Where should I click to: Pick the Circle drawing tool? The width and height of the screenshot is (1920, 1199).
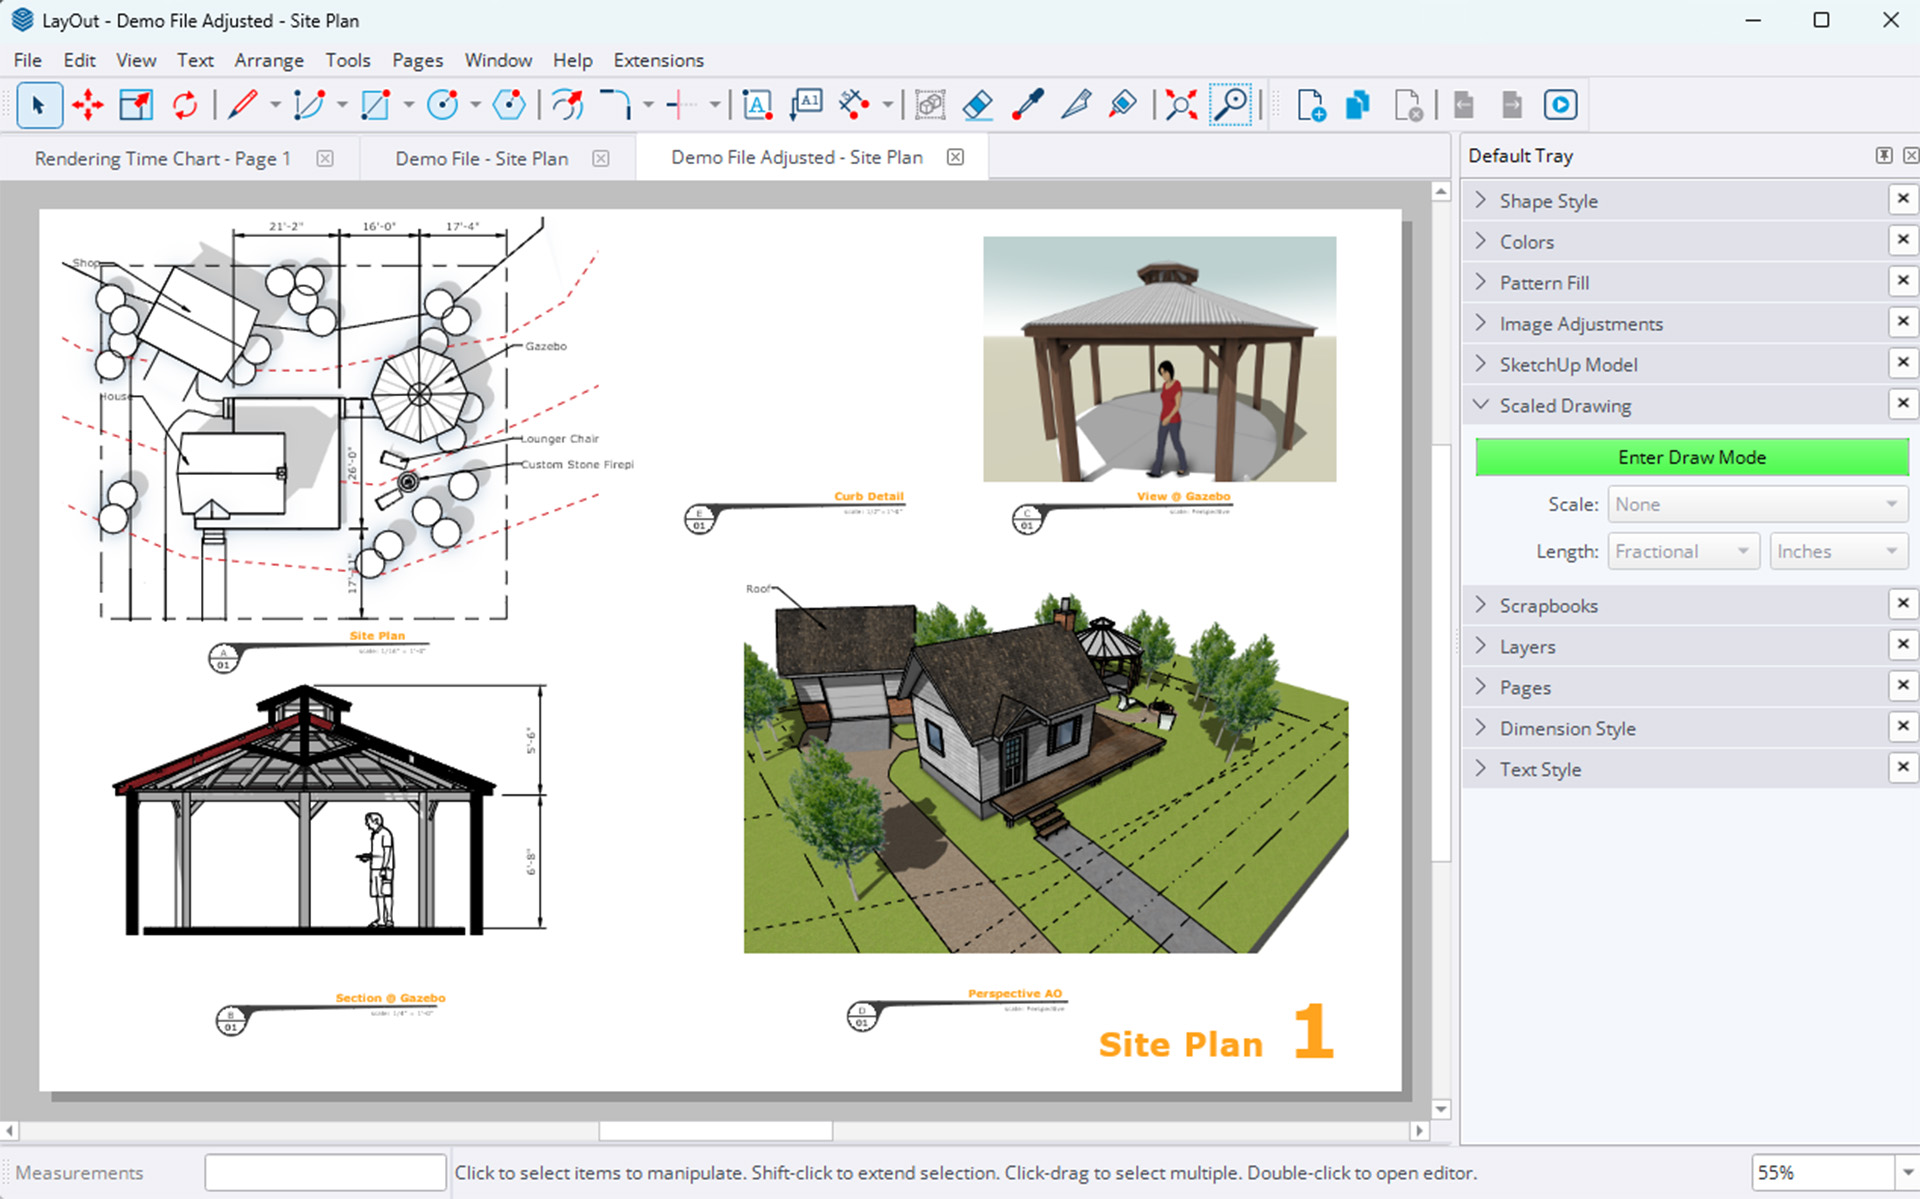tap(442, 105)
